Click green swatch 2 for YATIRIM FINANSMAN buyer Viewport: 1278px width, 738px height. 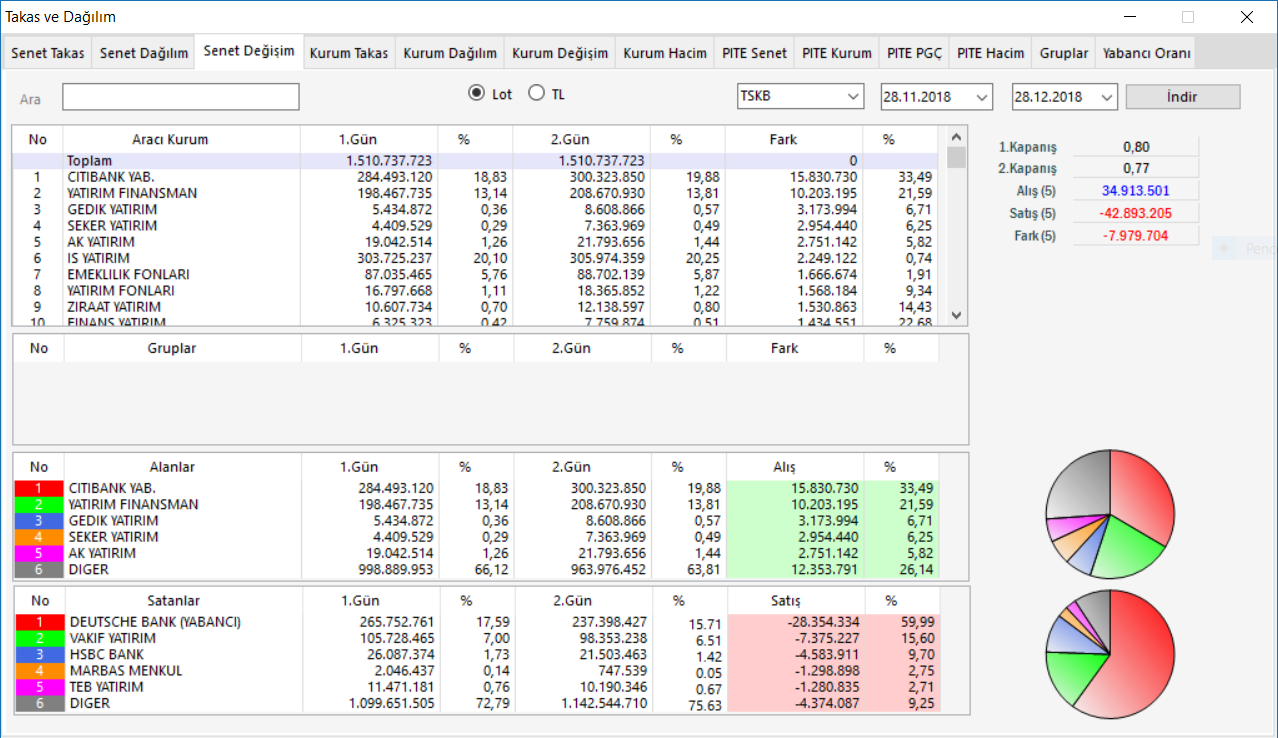[x=38, y=505]
